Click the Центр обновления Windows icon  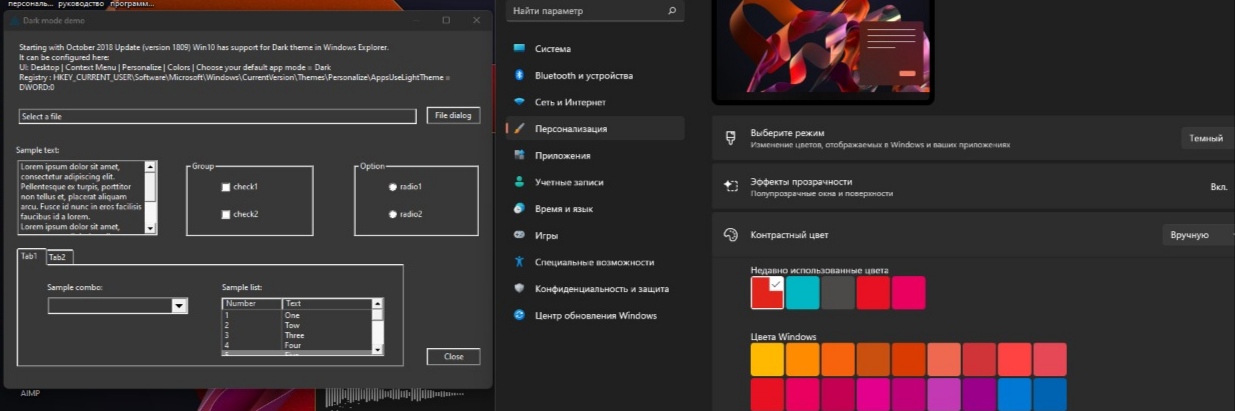(519, 315)
